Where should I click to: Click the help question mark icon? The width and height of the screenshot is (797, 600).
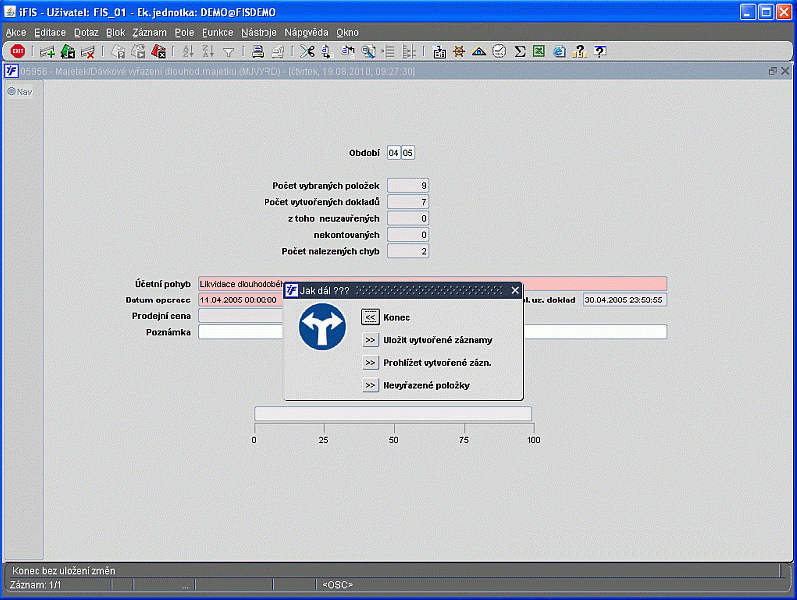coord(599,51)
